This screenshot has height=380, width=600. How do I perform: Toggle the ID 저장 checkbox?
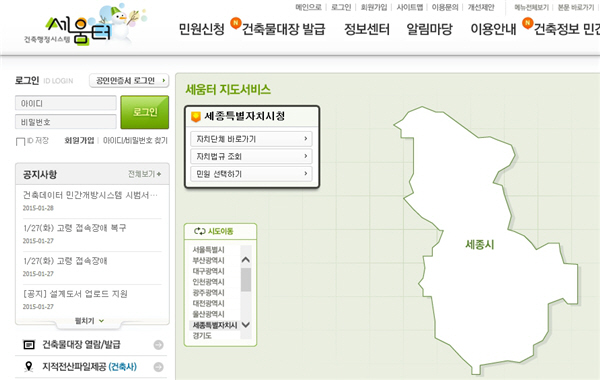tap(20, 142)
